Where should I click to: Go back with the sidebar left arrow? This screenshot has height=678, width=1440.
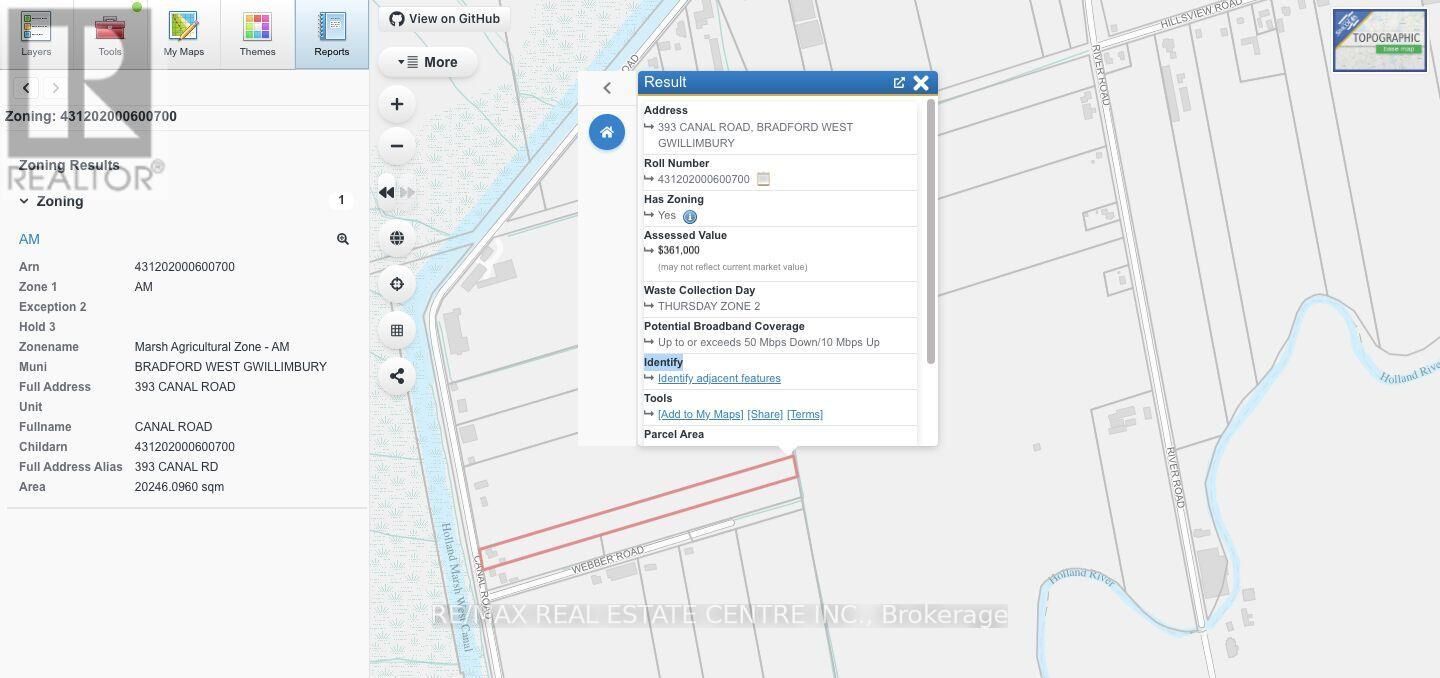[26, 88]
